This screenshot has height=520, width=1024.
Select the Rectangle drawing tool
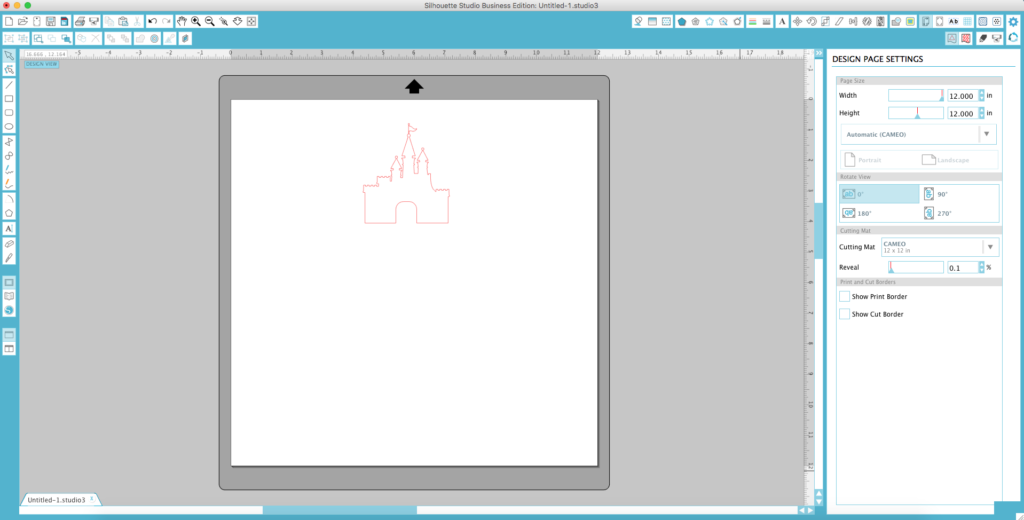(x=9, y=99)
